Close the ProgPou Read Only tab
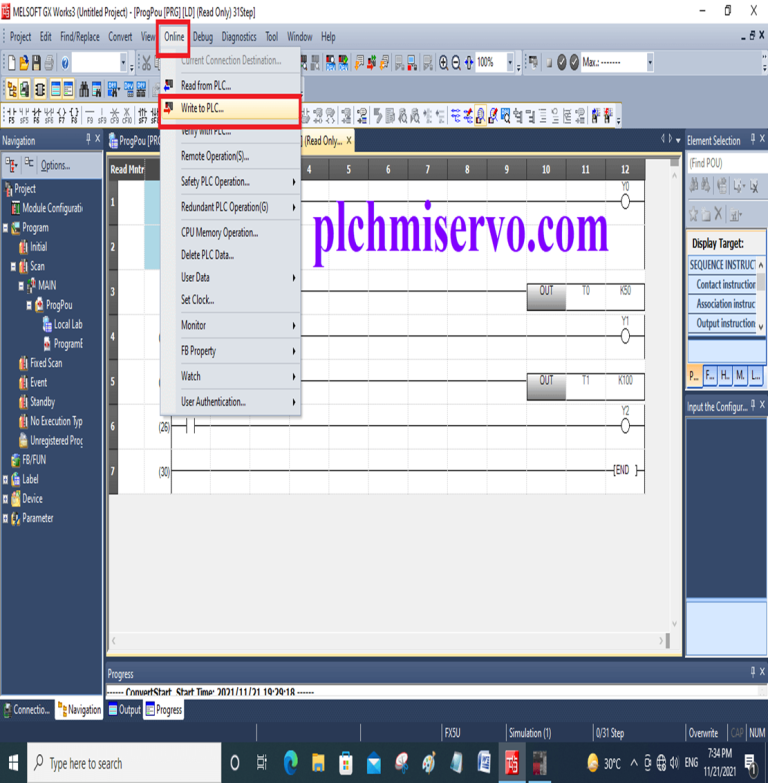Viewport: 768px width, 783px height. pyautogui.click(x=349, y=141)
